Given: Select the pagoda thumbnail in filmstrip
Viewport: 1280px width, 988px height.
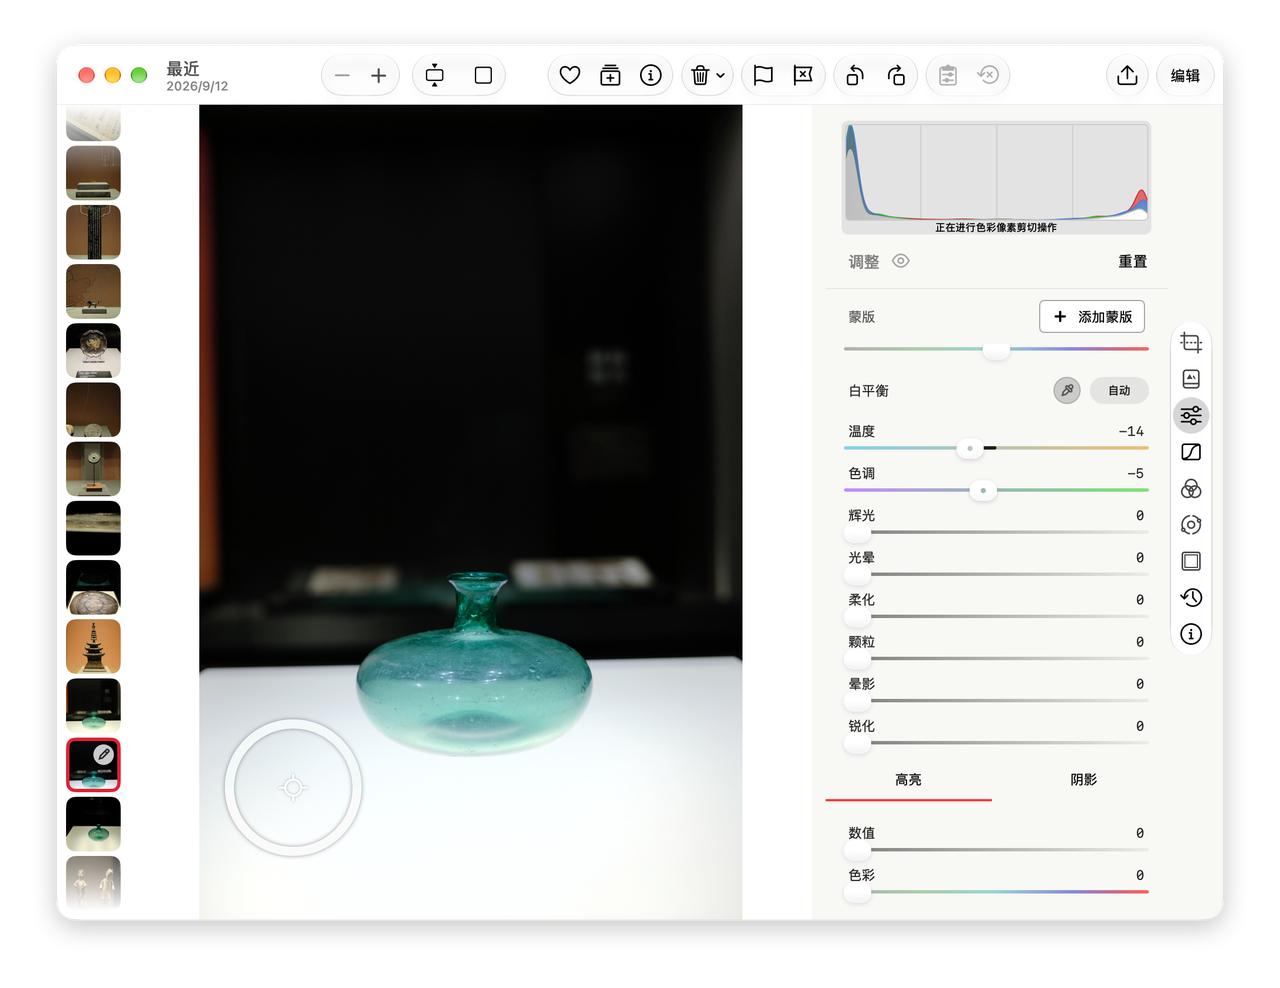Looking at the screenshot, I should click(x=93, y=646).
